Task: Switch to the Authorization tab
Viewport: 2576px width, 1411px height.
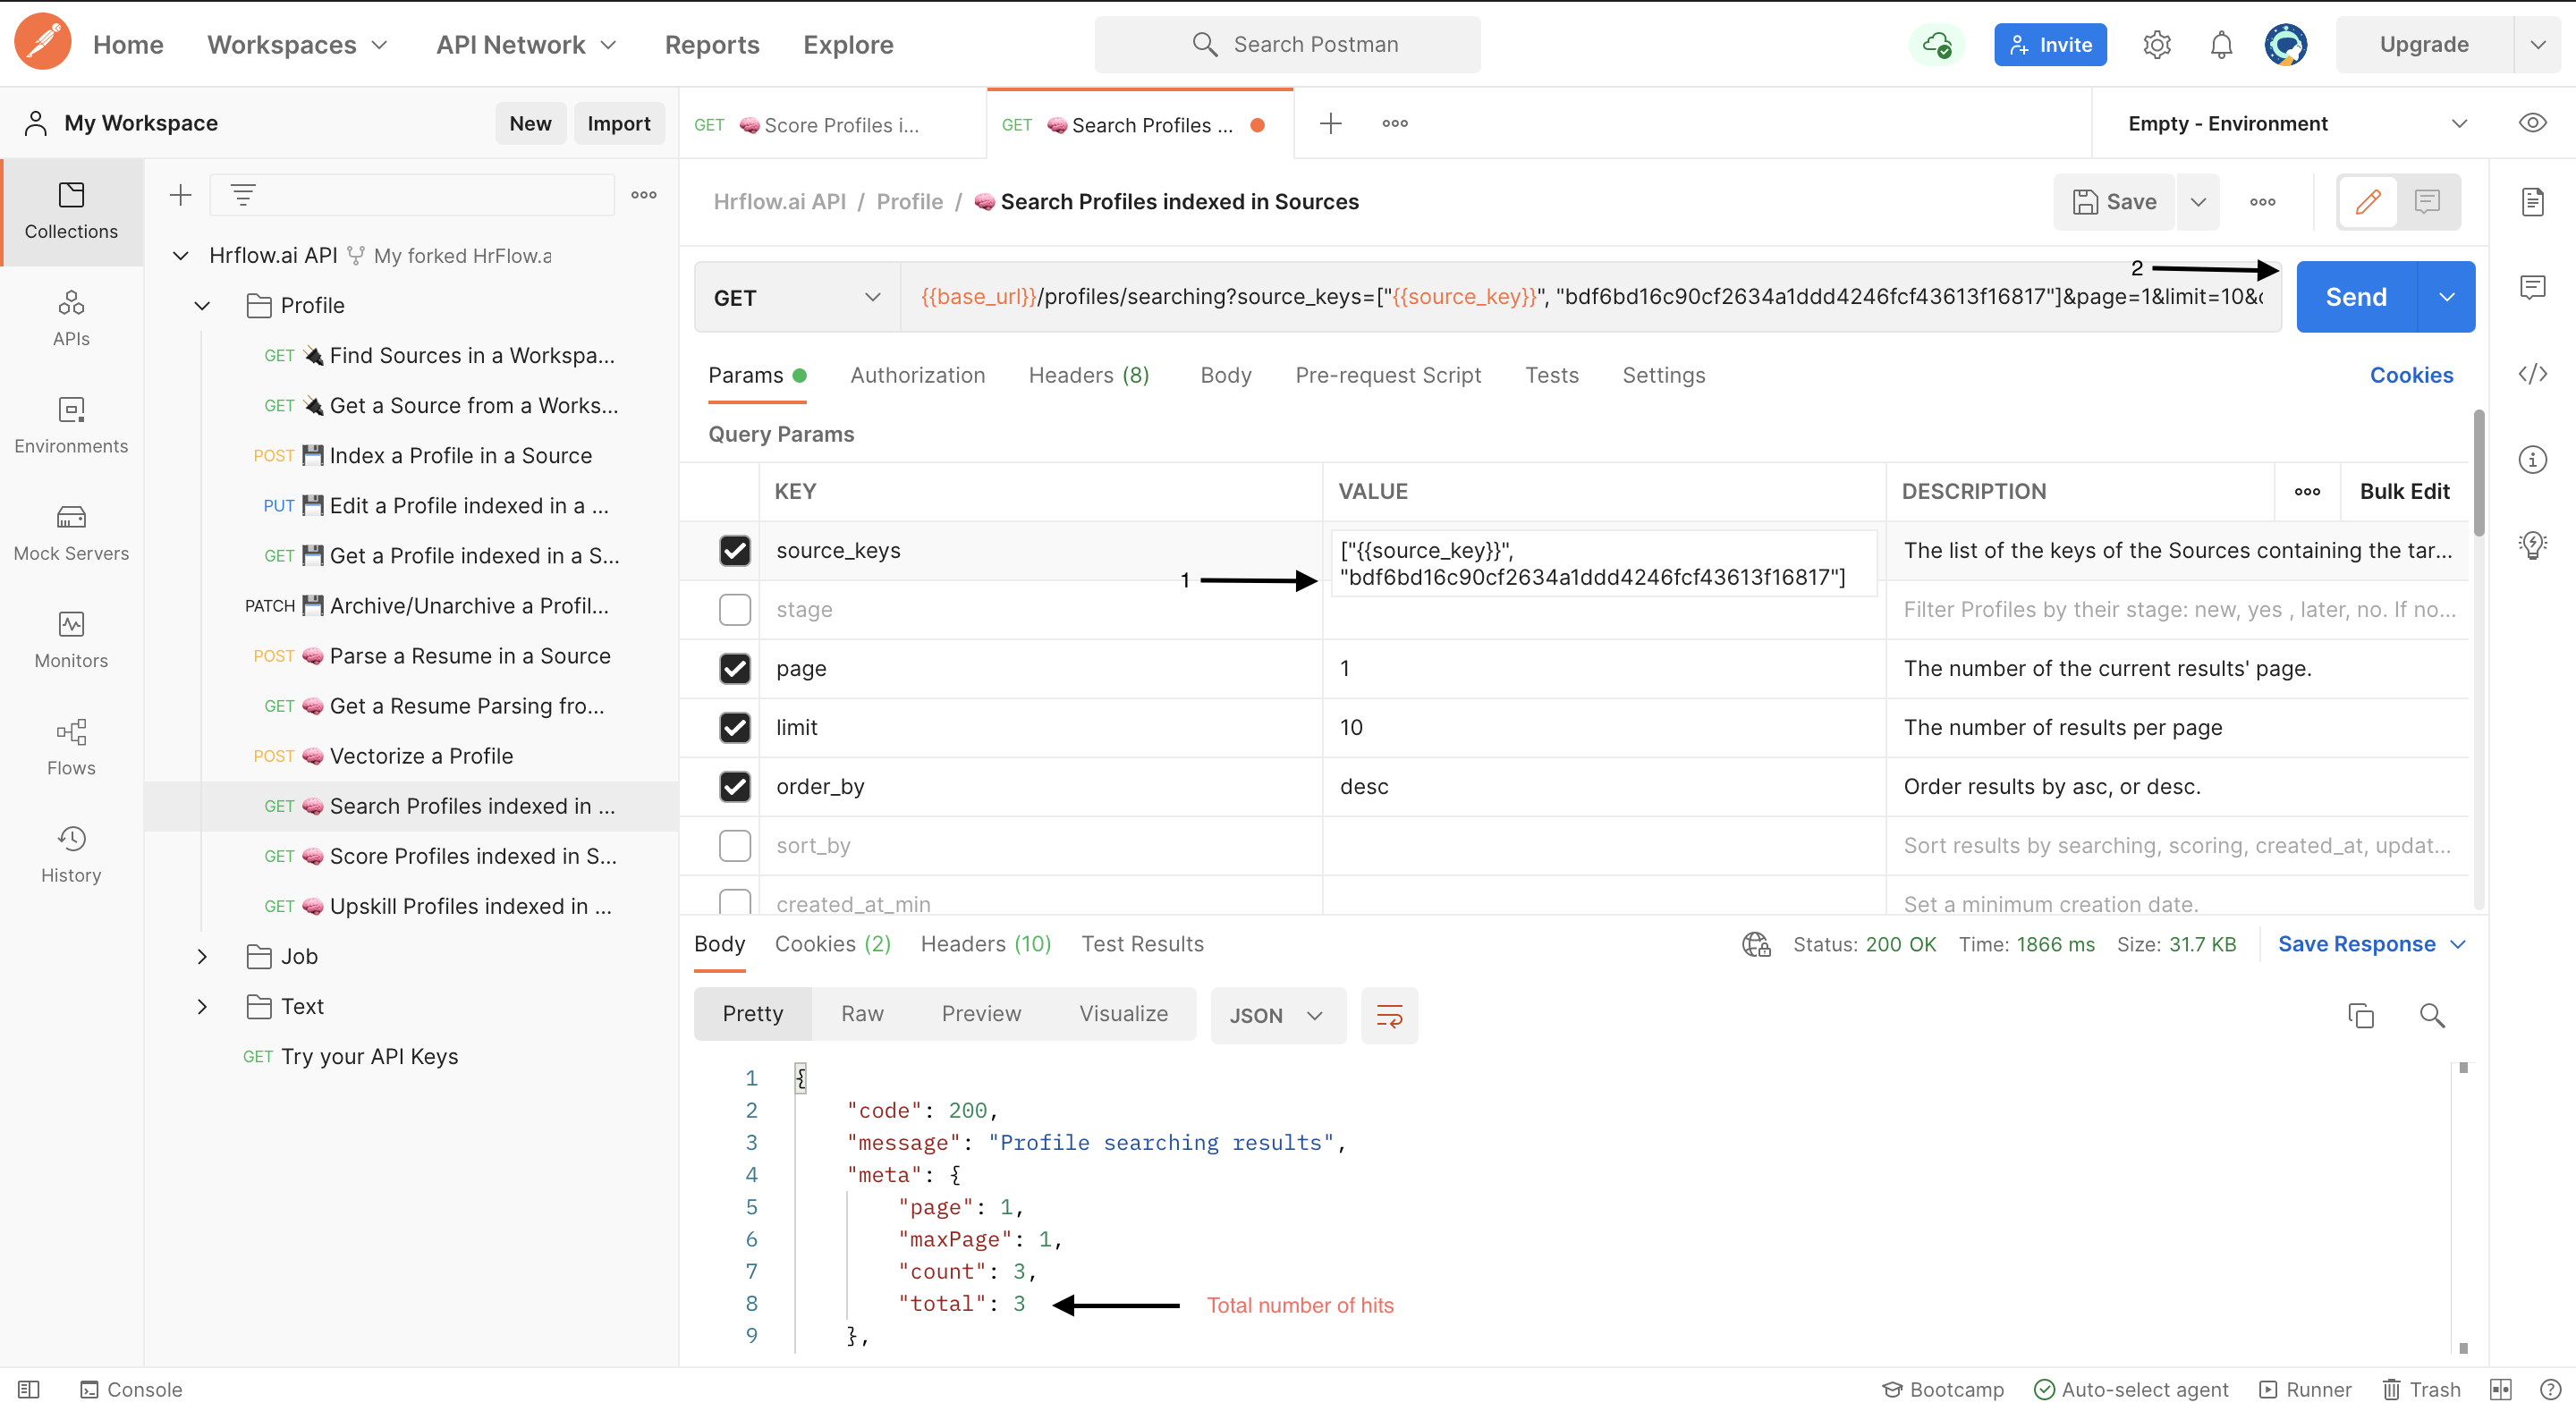Action: (917, 375)
